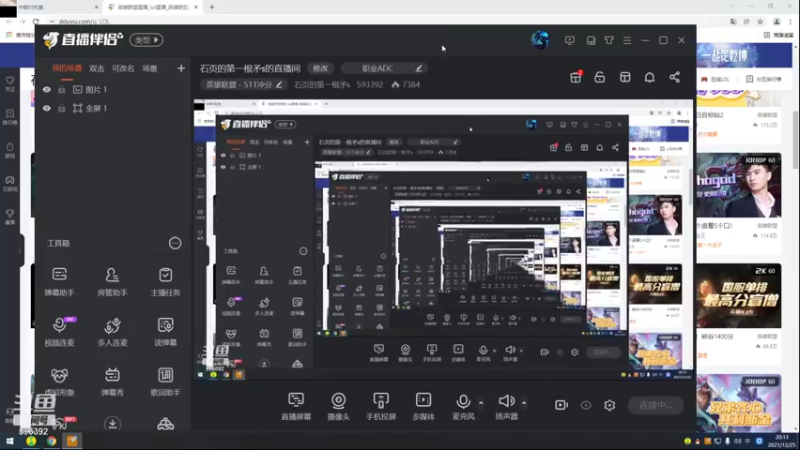Click the browser page scrollbar
Screen dimensions: 800x450
point(795,138)
